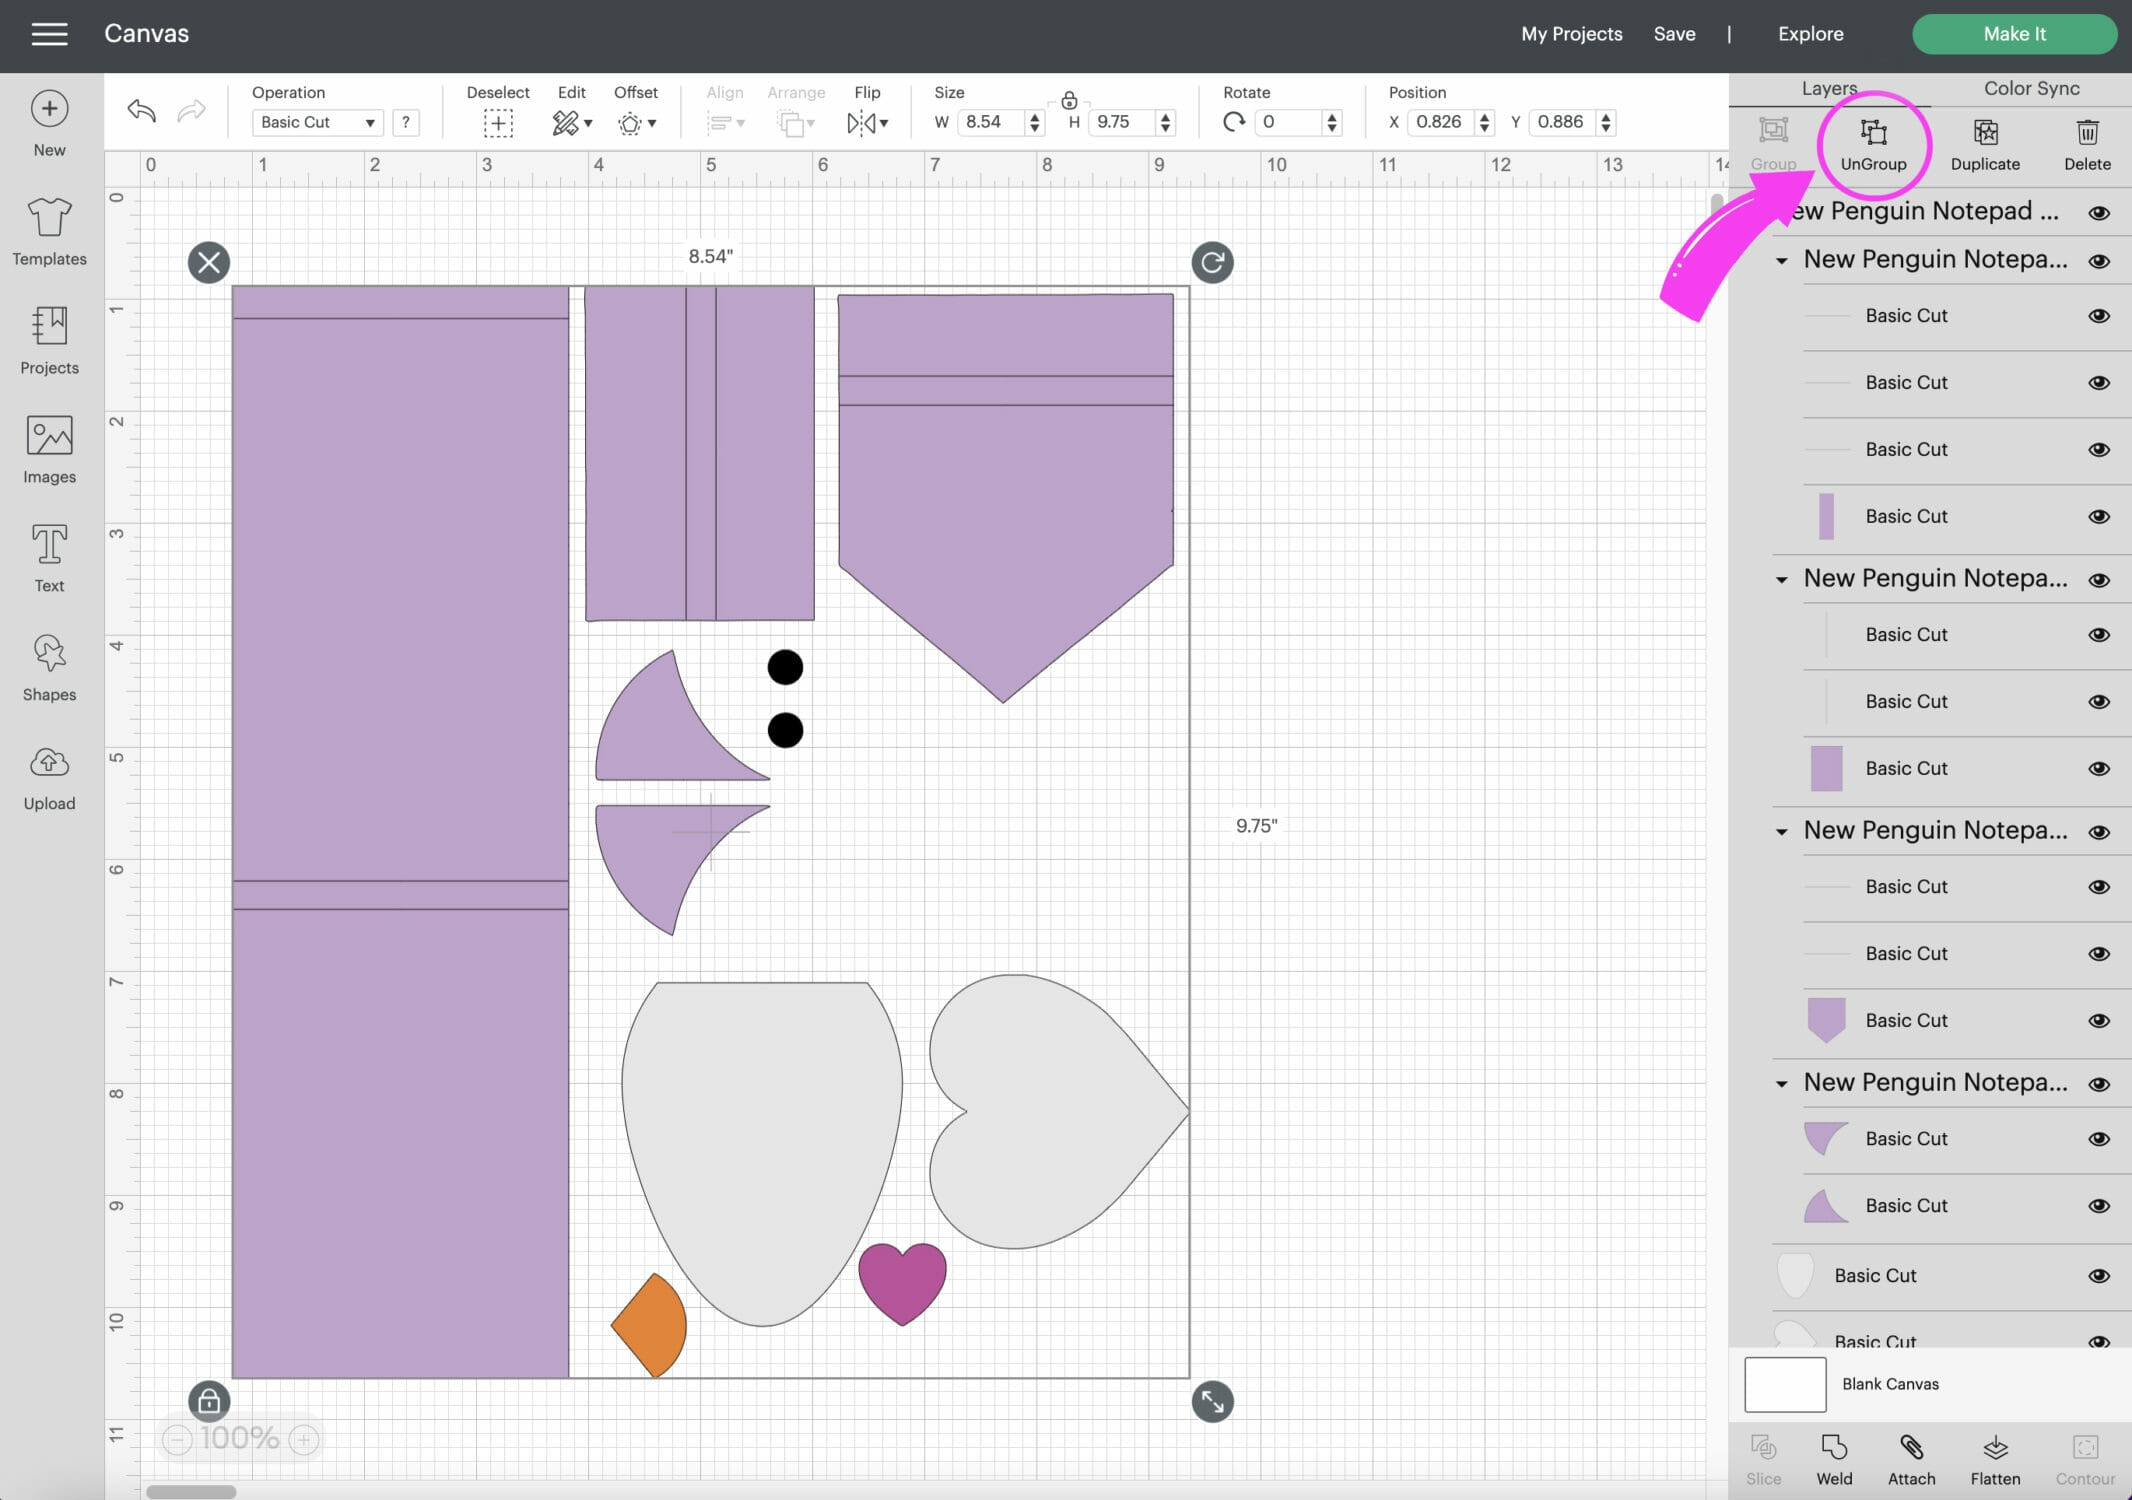Click the Attach tool icon

coord(1911,1448)
